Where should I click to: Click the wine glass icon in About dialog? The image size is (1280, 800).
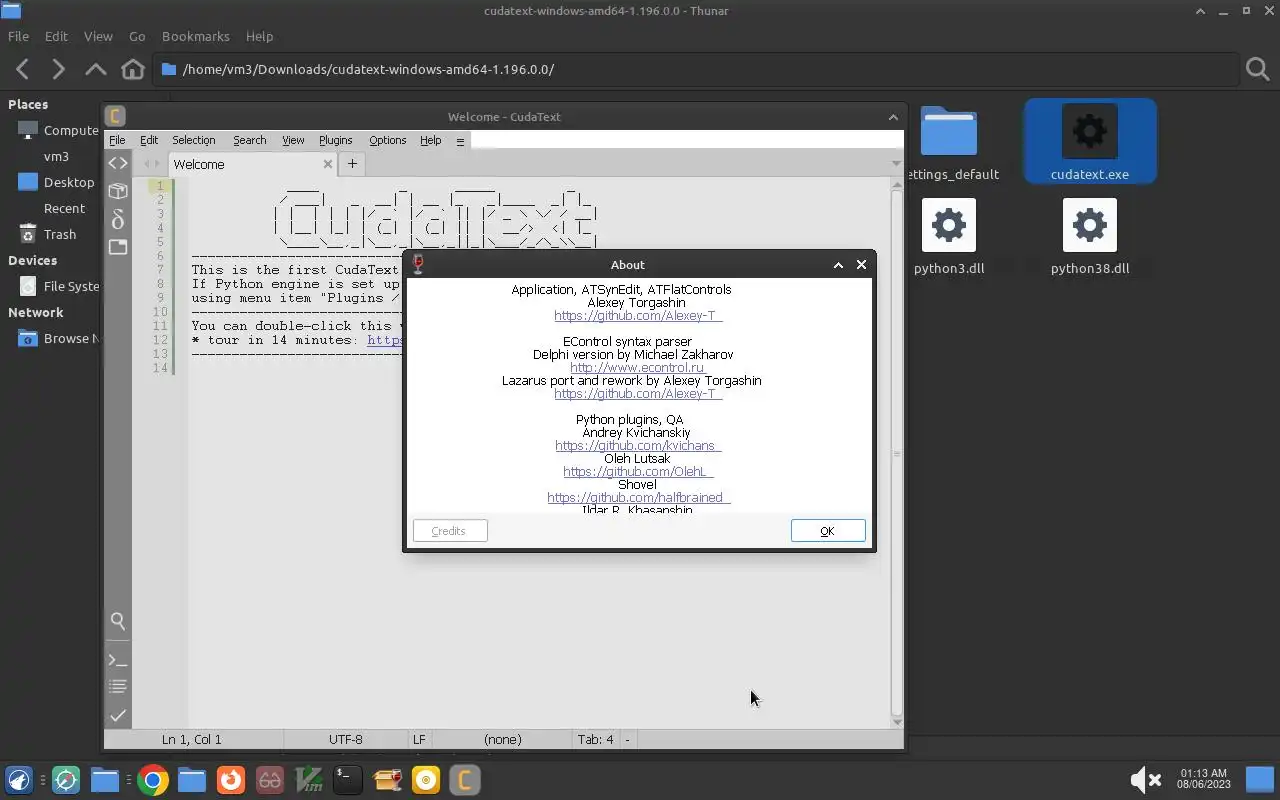click(x=418, y=264)
